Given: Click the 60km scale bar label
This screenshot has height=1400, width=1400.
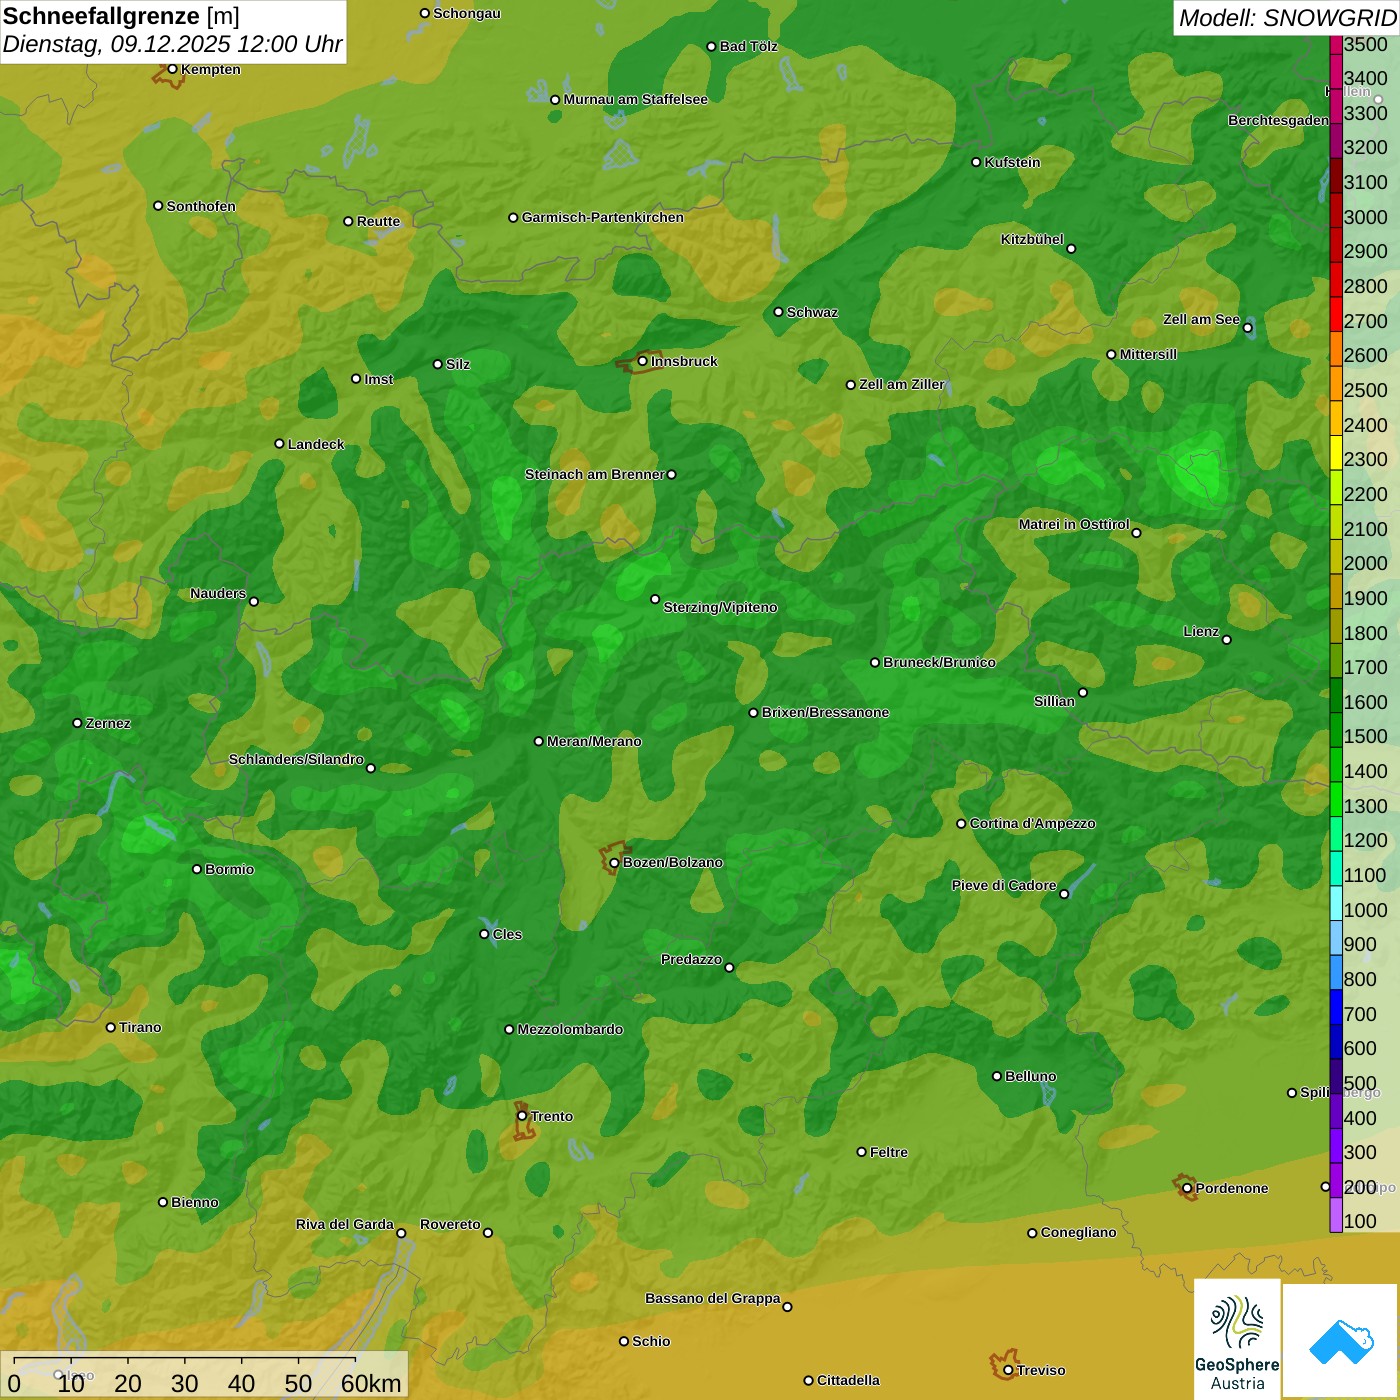Looking at the screenshot, I should pyautogui.click(x=371, y=1384).
